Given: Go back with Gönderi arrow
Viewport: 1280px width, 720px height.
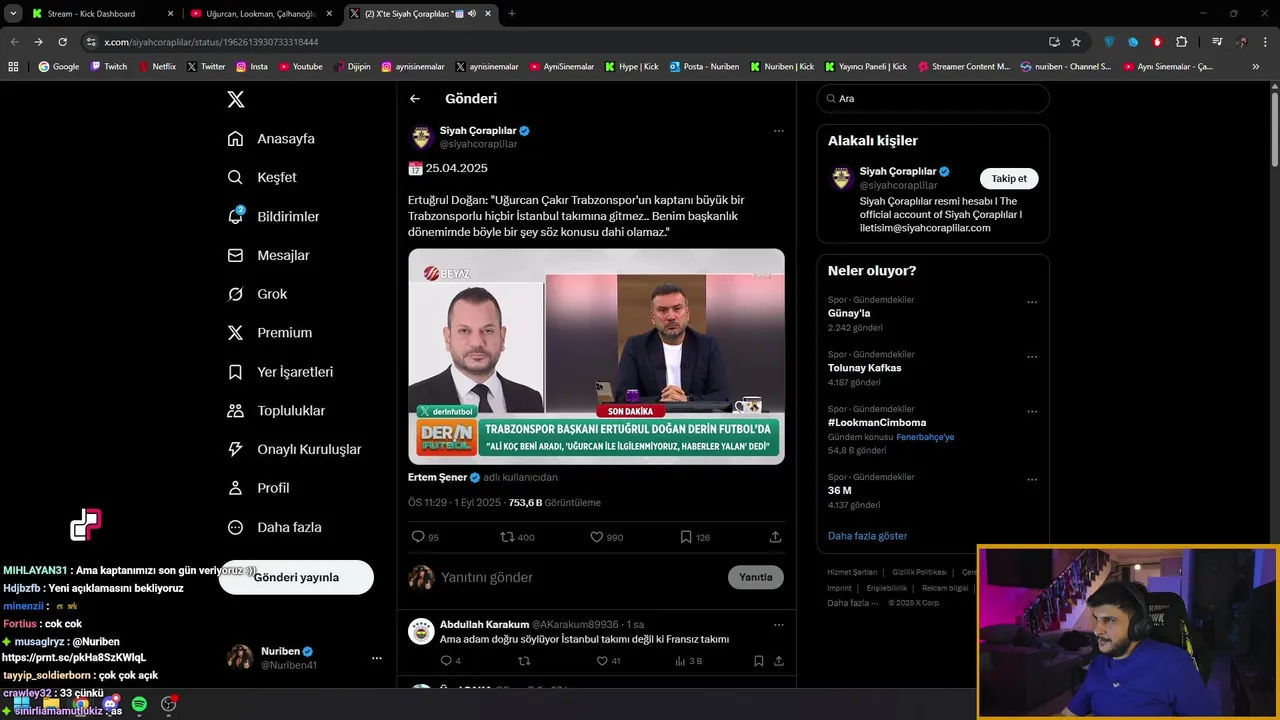Looking at the screenshot, I should click(x=415, y=99).
